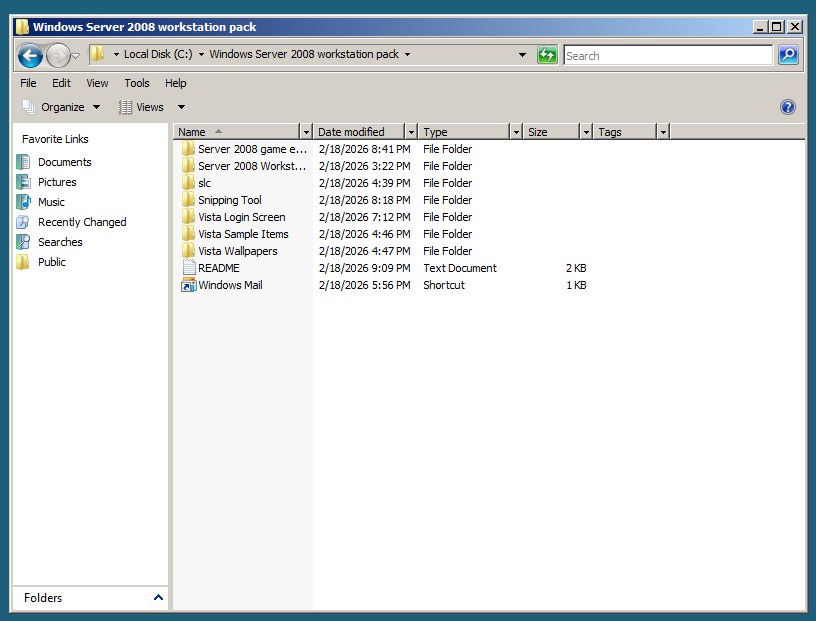Click the search magnifier button
Image resolution: width=816 pixels, height=621 pixels.
pyautogui.click(x=788, y=55)
